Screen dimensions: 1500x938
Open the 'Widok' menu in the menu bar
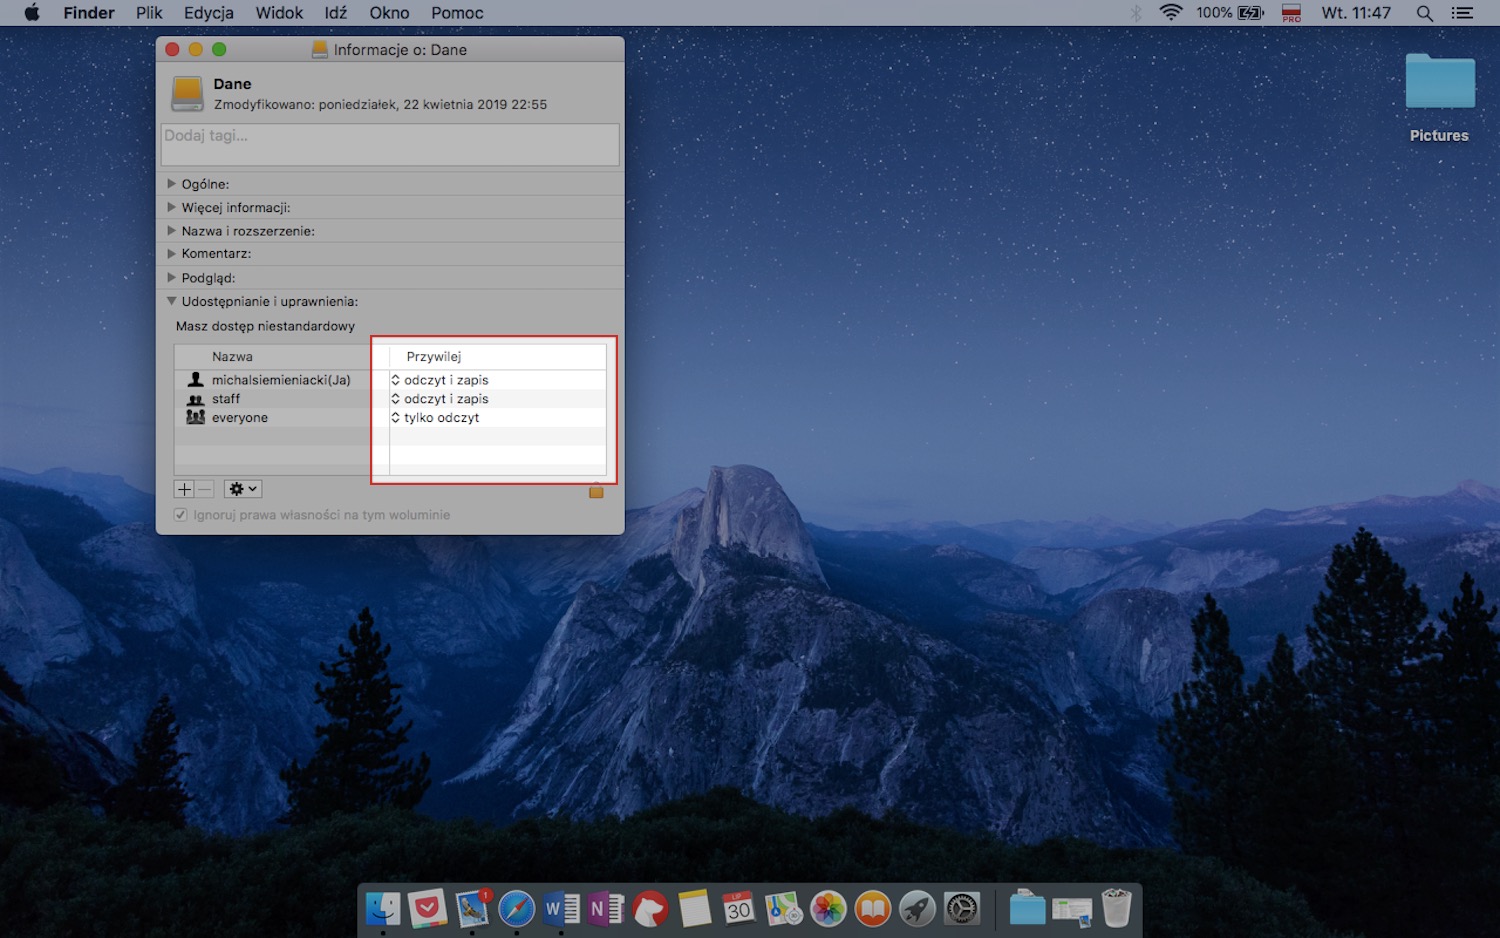[278, 13]
